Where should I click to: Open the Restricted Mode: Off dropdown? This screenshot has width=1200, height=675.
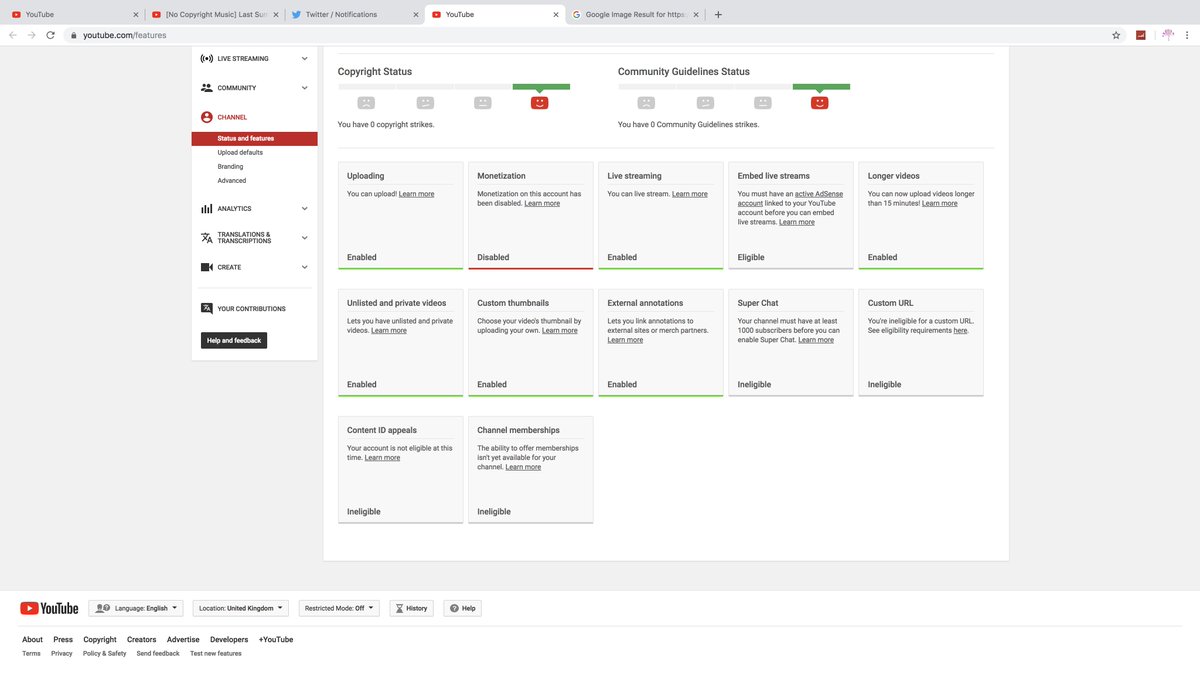[339, 608]
